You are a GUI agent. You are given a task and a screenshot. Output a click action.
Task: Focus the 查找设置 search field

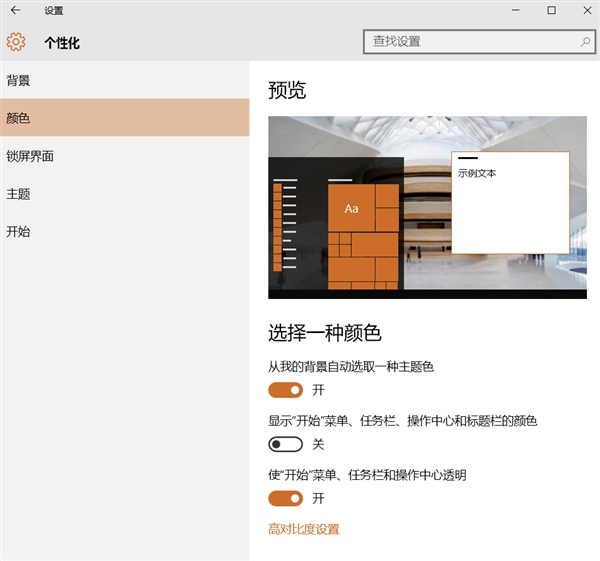[x=479, y=42]
